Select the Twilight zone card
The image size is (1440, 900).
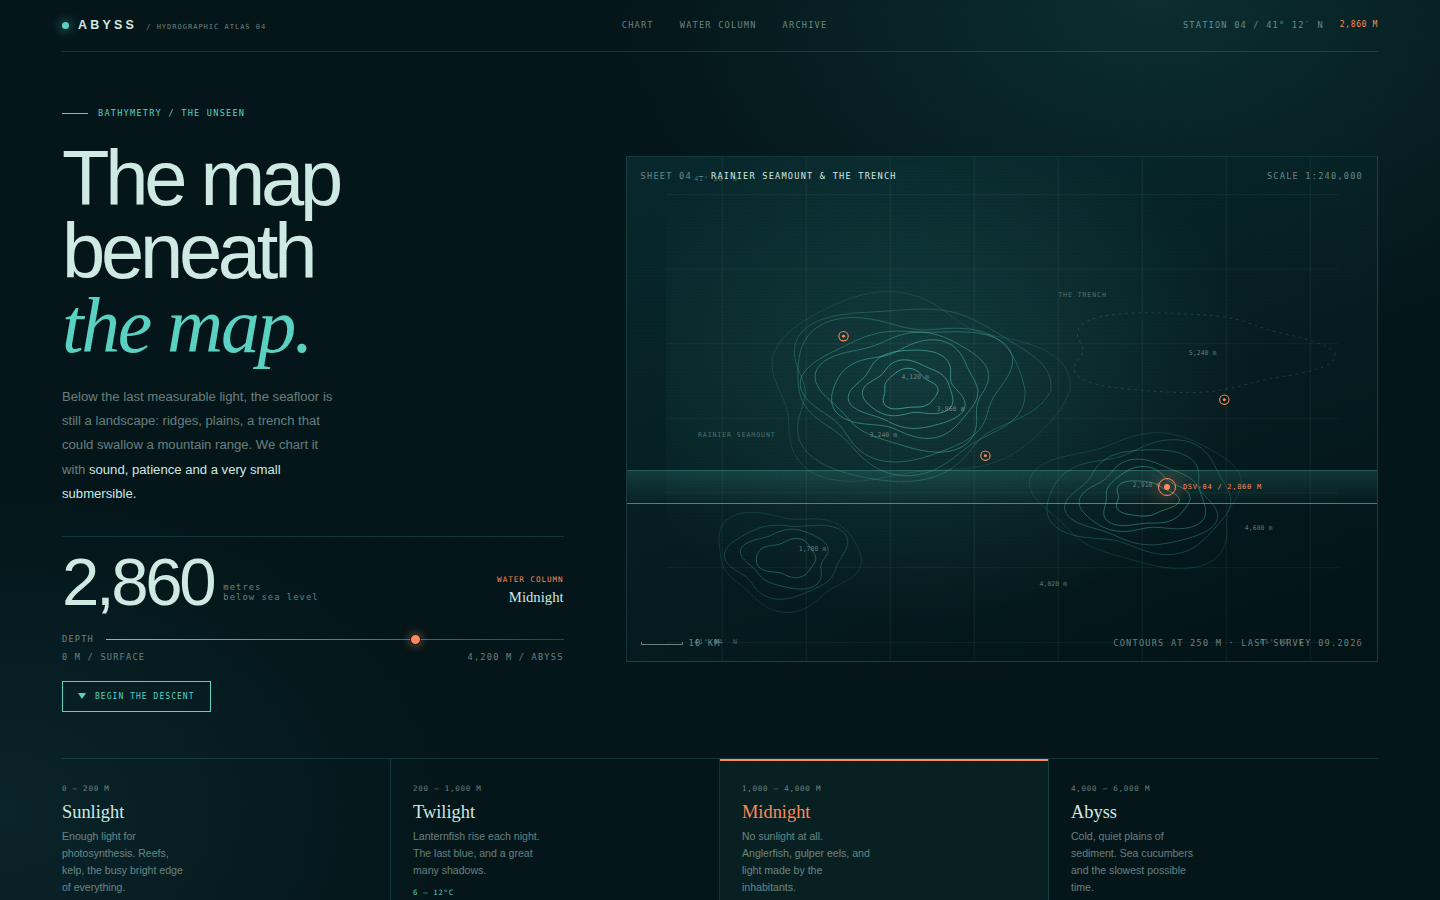pyautogui.click(x=555, y=830)
